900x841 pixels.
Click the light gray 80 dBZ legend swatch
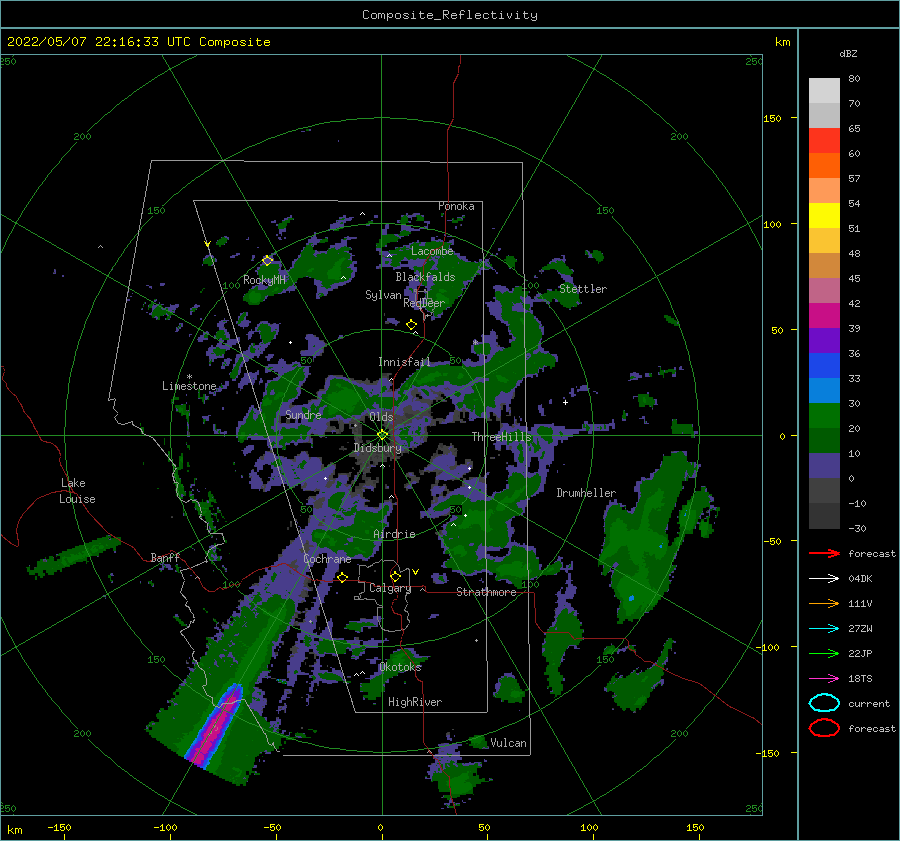tap(824, 91)
